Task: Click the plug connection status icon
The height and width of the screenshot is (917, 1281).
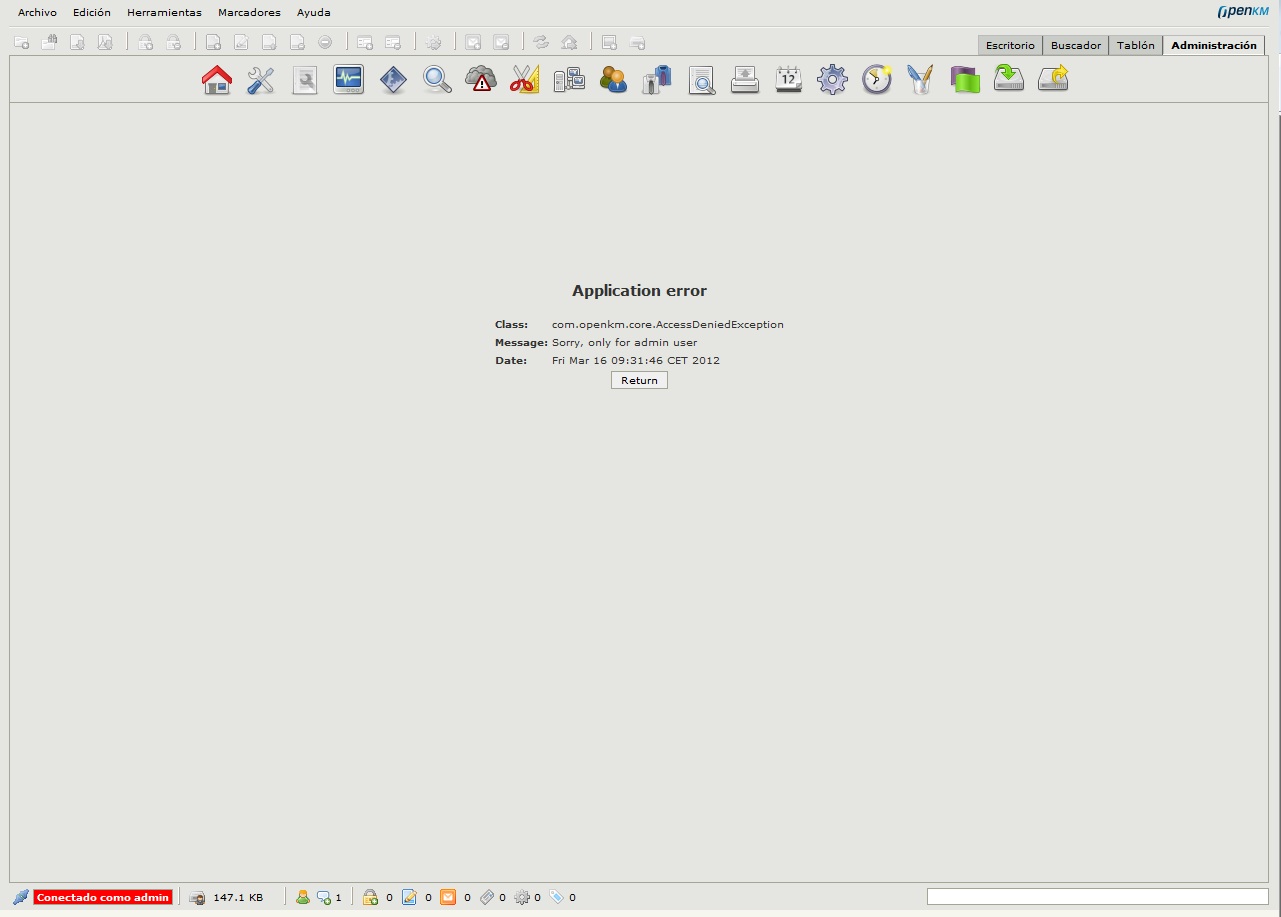Action: pyautogui.click(x=20, y=897)
